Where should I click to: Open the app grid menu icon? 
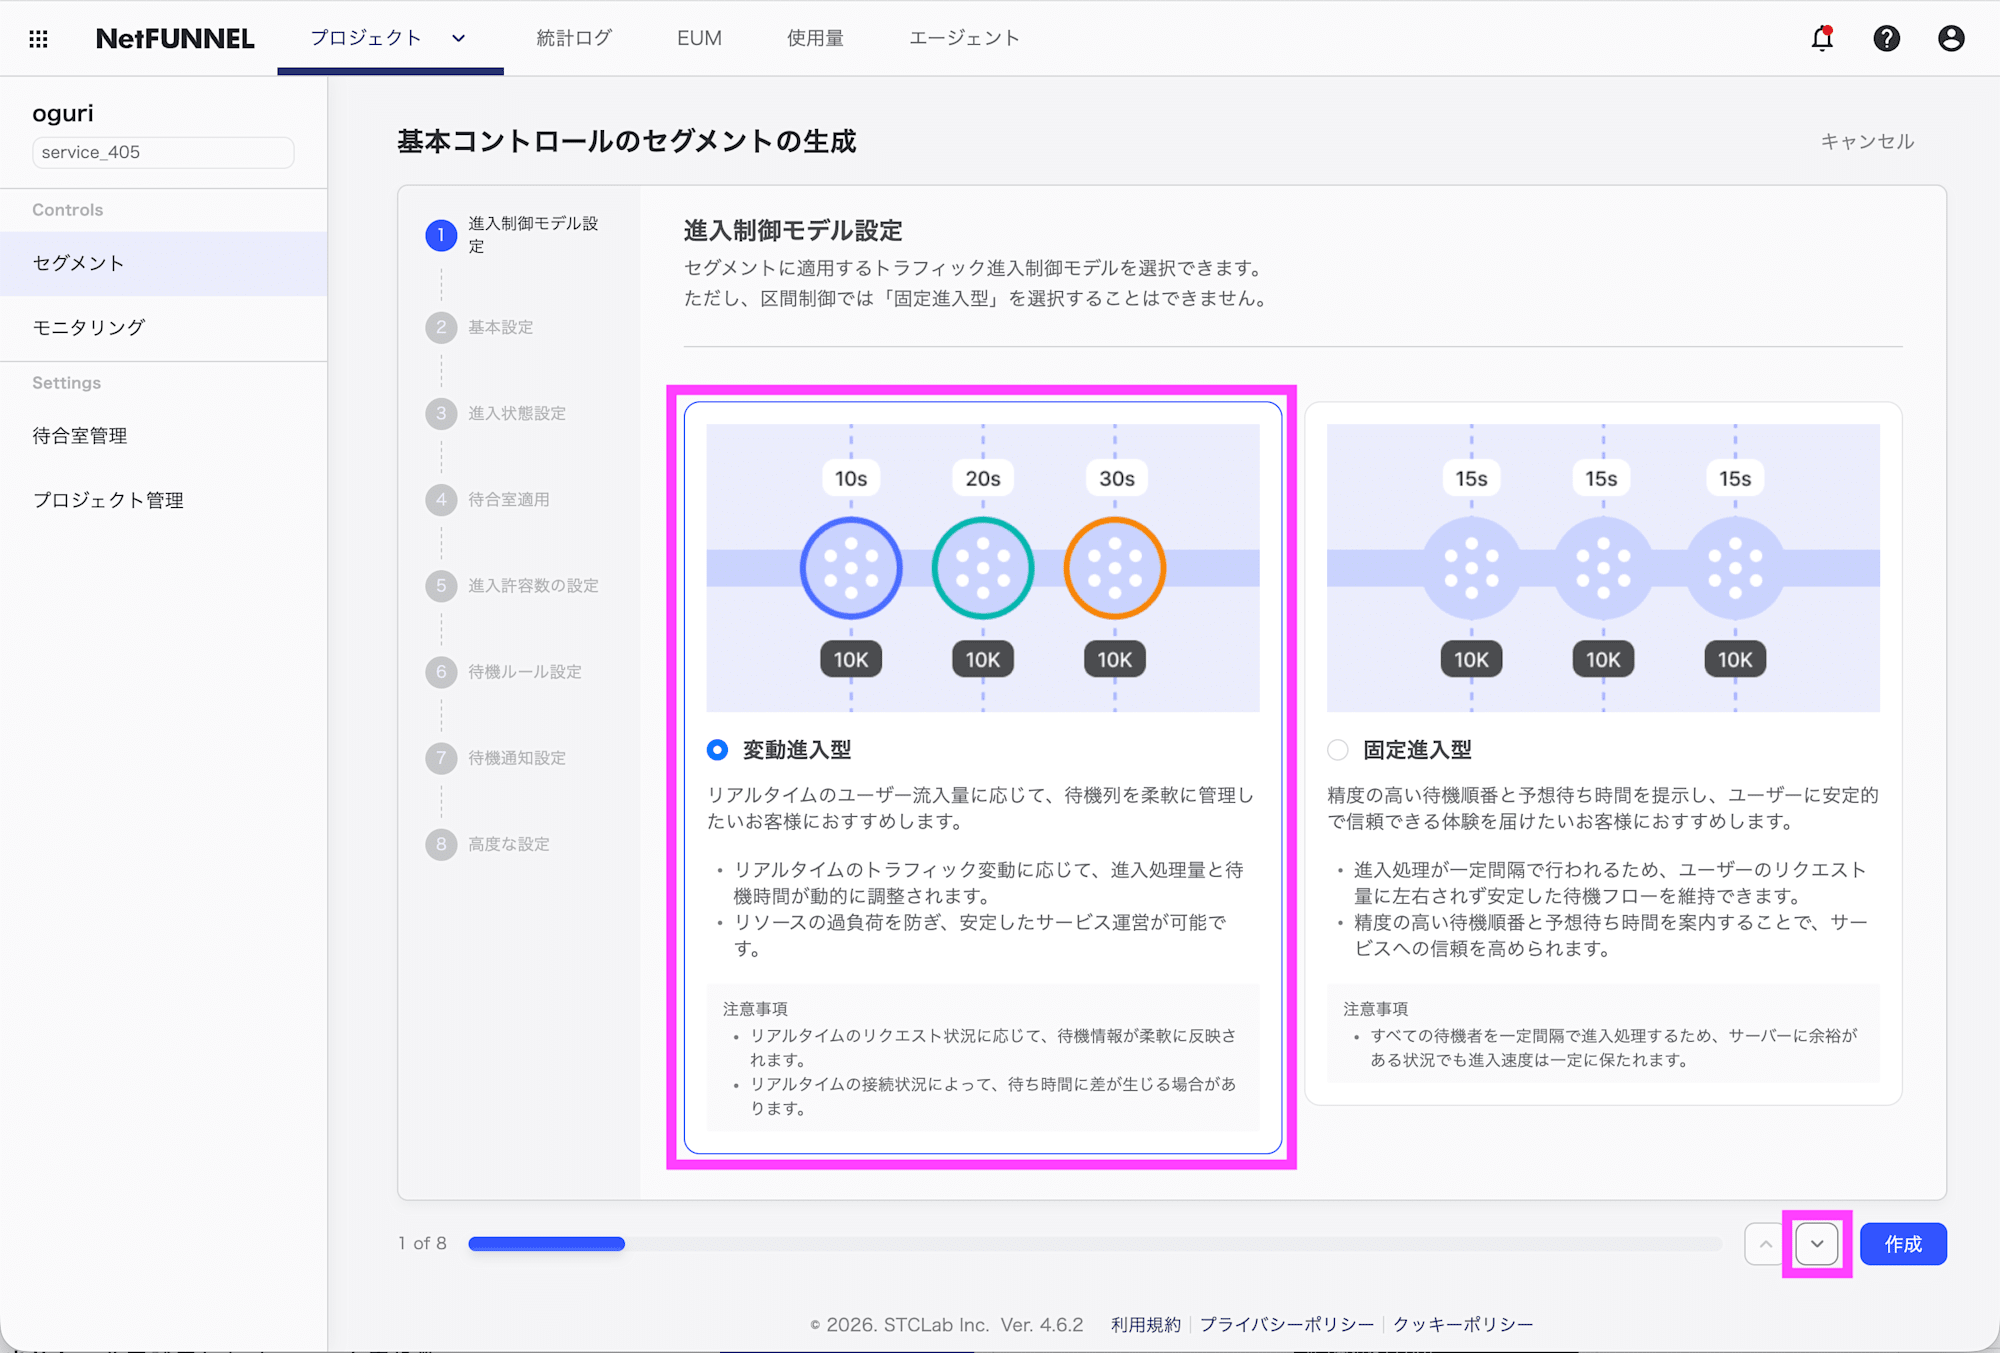[x=38, y=38]
